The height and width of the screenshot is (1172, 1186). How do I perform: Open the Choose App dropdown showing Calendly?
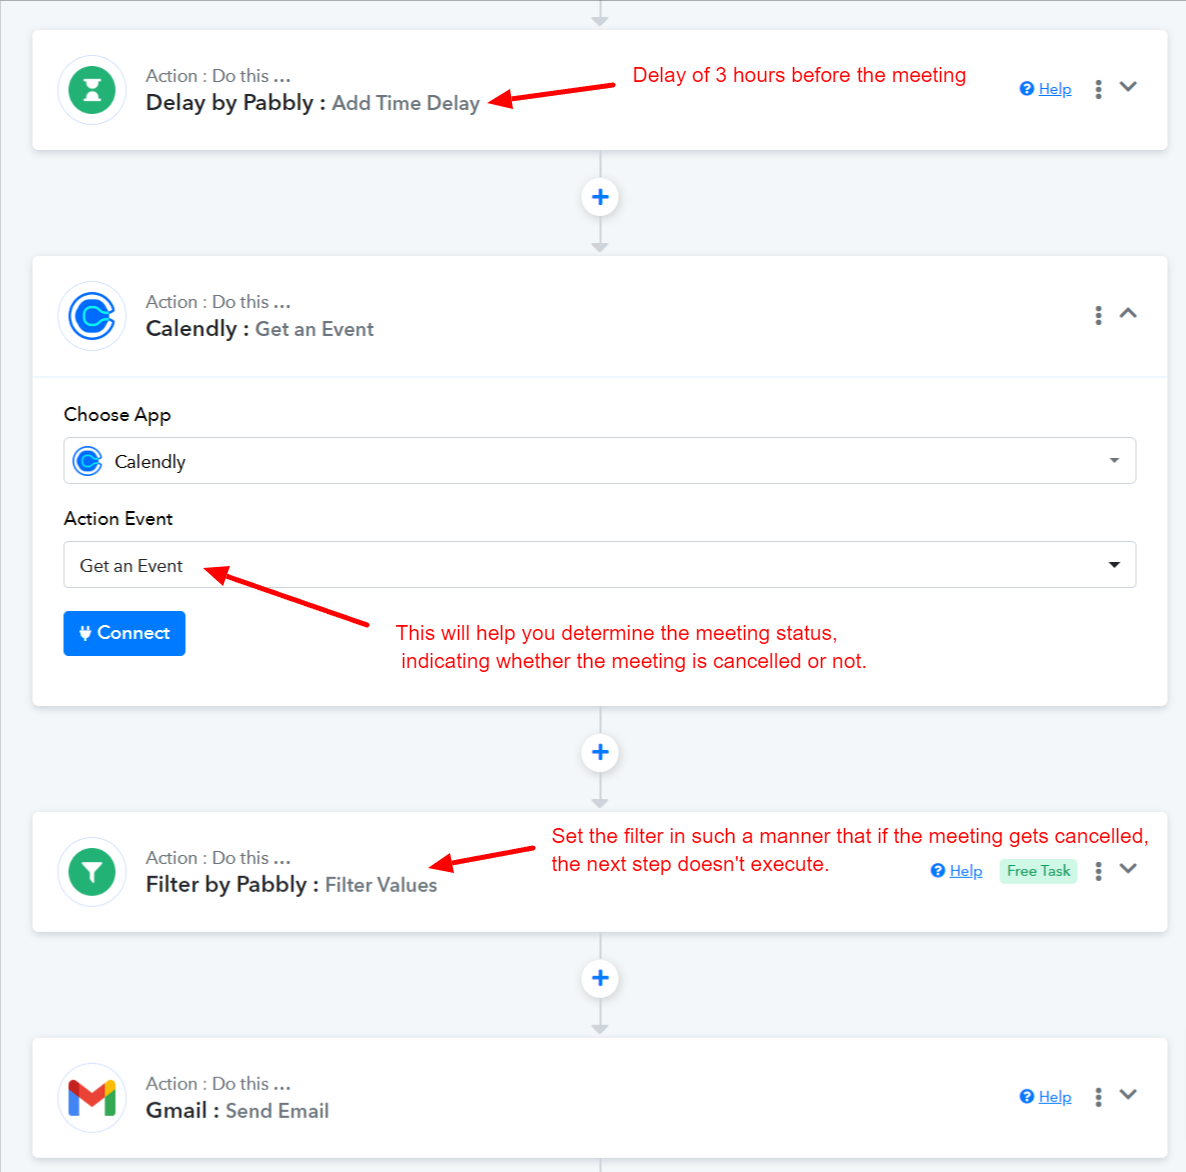pos(600,461)
